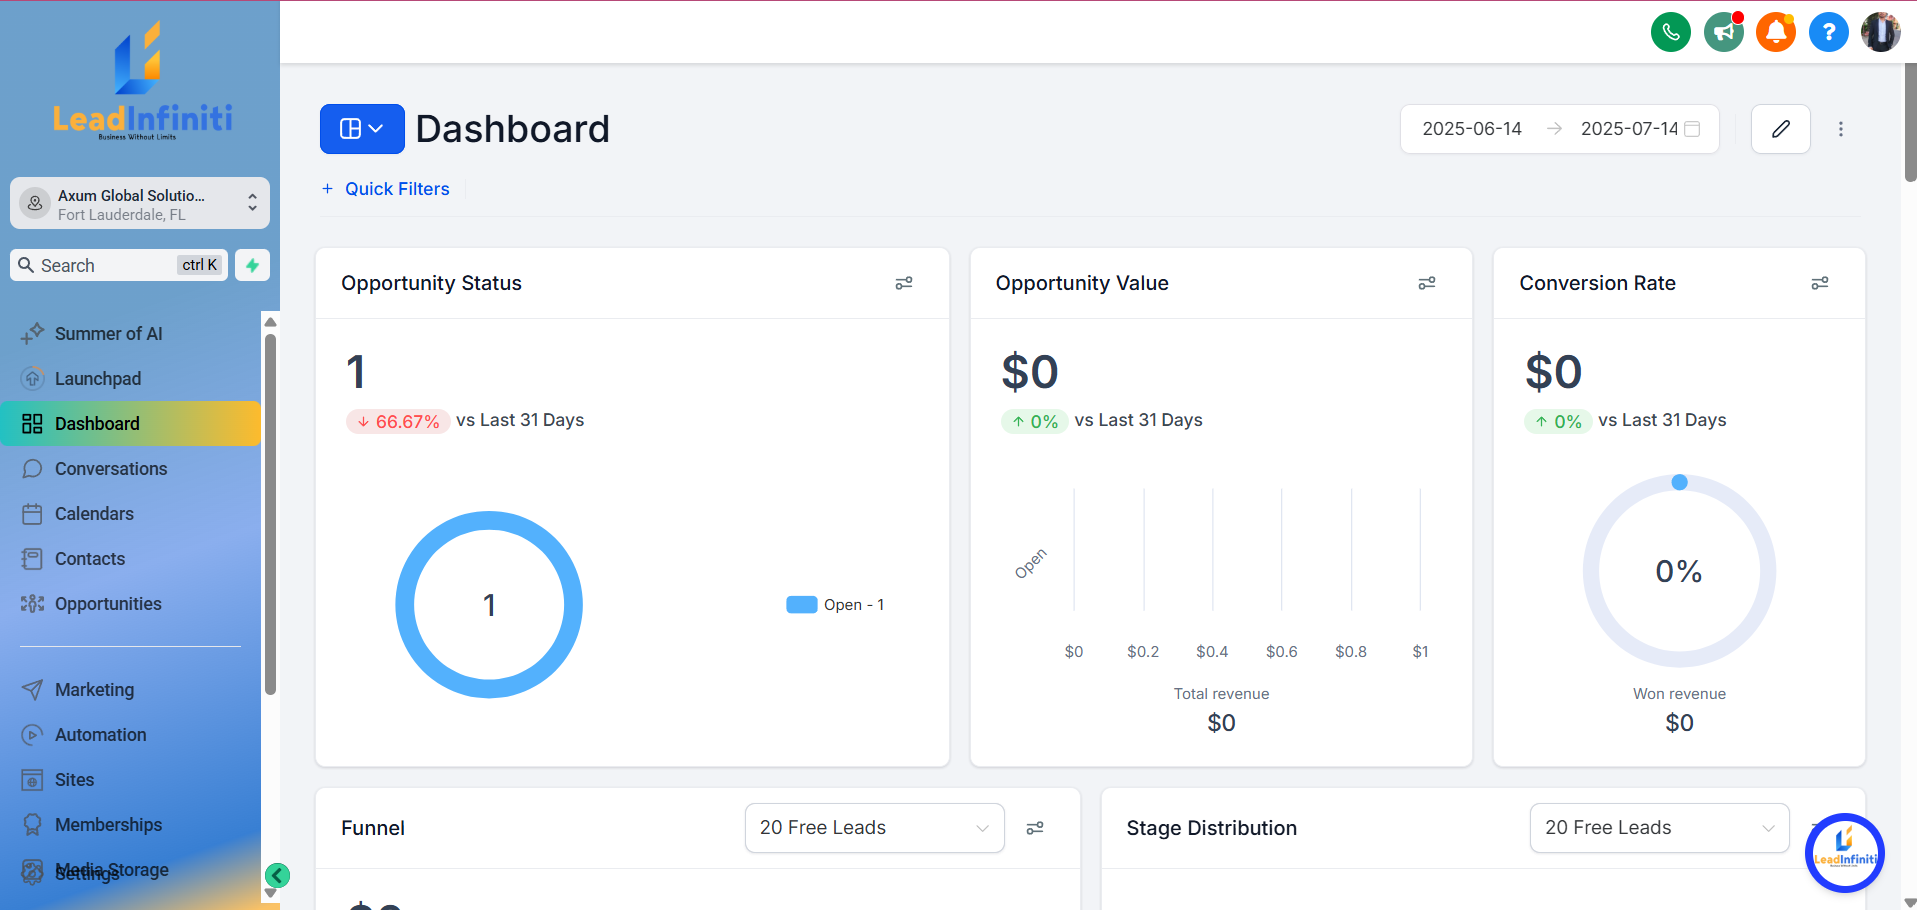This screenshot has width=1917, height=910.
Task: Click the green phone dialer icon
Action: pyautogui.click(x=1670, y=32)
